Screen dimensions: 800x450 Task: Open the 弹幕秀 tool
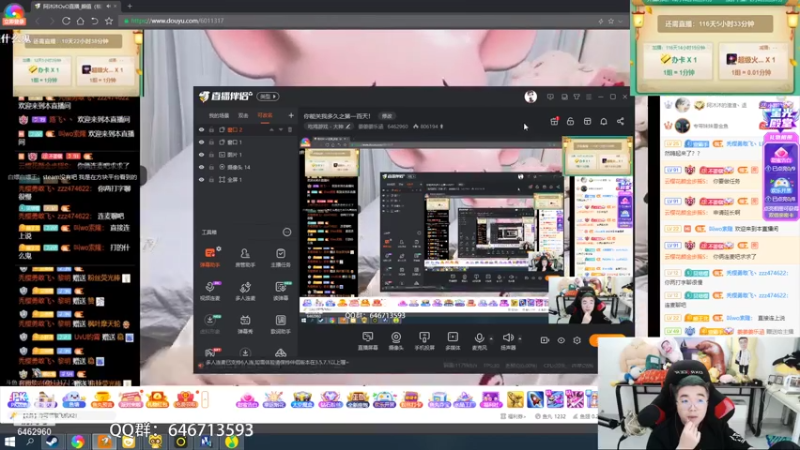pyautogui.click(x=245, y=324)
